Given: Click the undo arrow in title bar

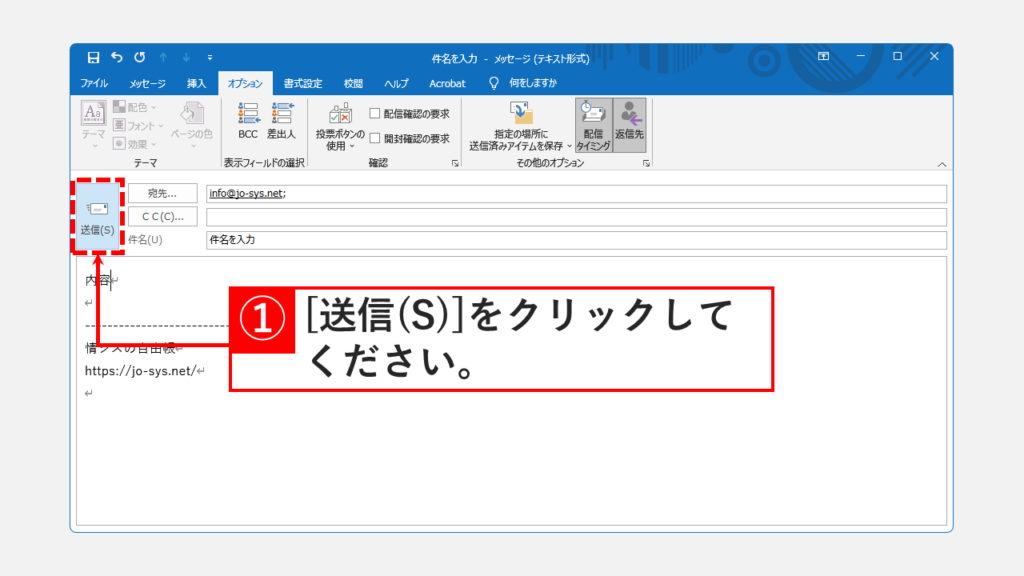Looking at the screenshot, I should click(x=116, y=57).
